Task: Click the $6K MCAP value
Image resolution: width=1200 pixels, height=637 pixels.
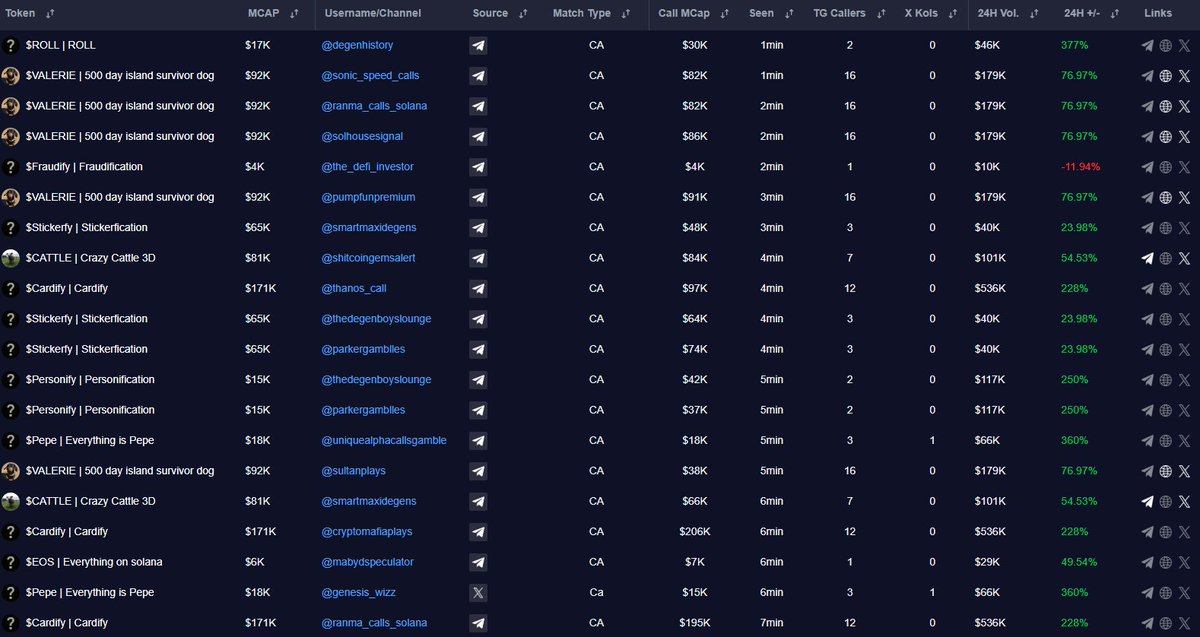Action: tap(254, 562)
